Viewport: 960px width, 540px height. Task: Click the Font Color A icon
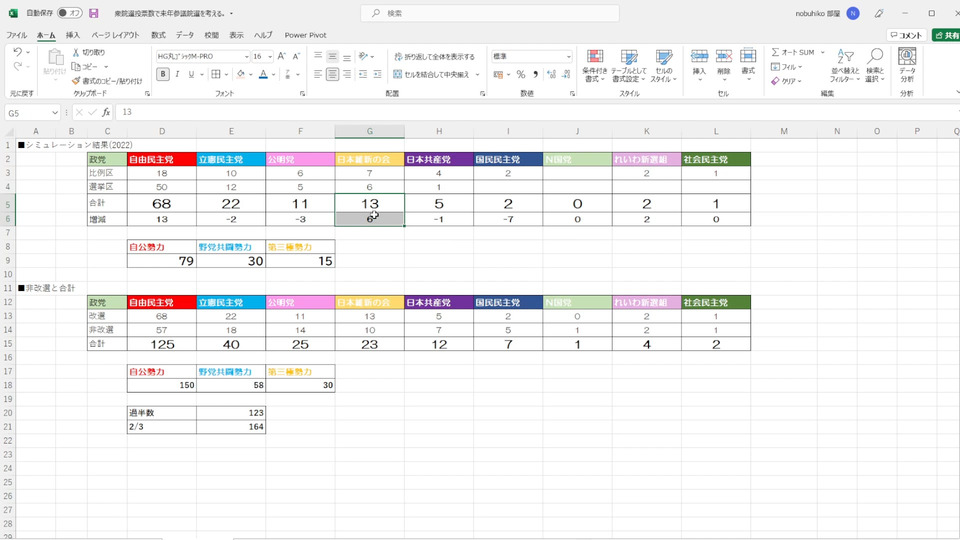pyautogui.click(x=263, y=74)
